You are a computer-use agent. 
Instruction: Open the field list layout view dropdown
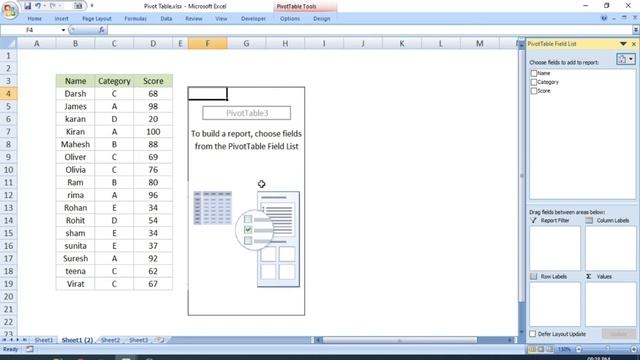[x=626, y=59]
